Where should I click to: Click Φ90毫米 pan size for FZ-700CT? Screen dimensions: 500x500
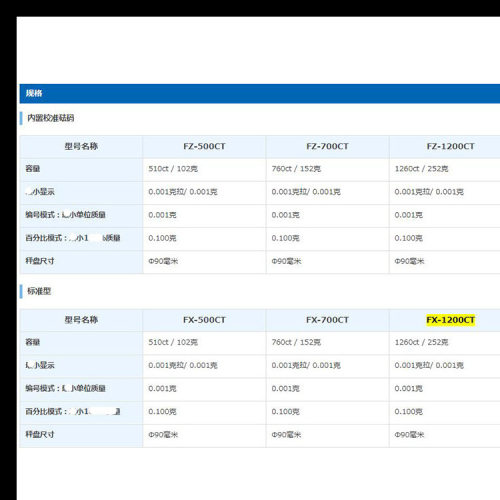(x=286, y=261)
